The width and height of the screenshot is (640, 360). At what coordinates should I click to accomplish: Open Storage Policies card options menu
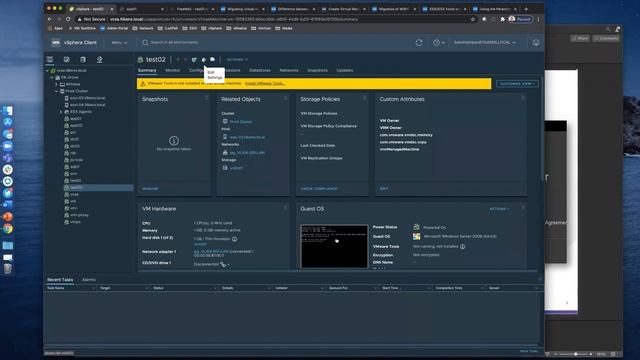click(x=364, y=98)
